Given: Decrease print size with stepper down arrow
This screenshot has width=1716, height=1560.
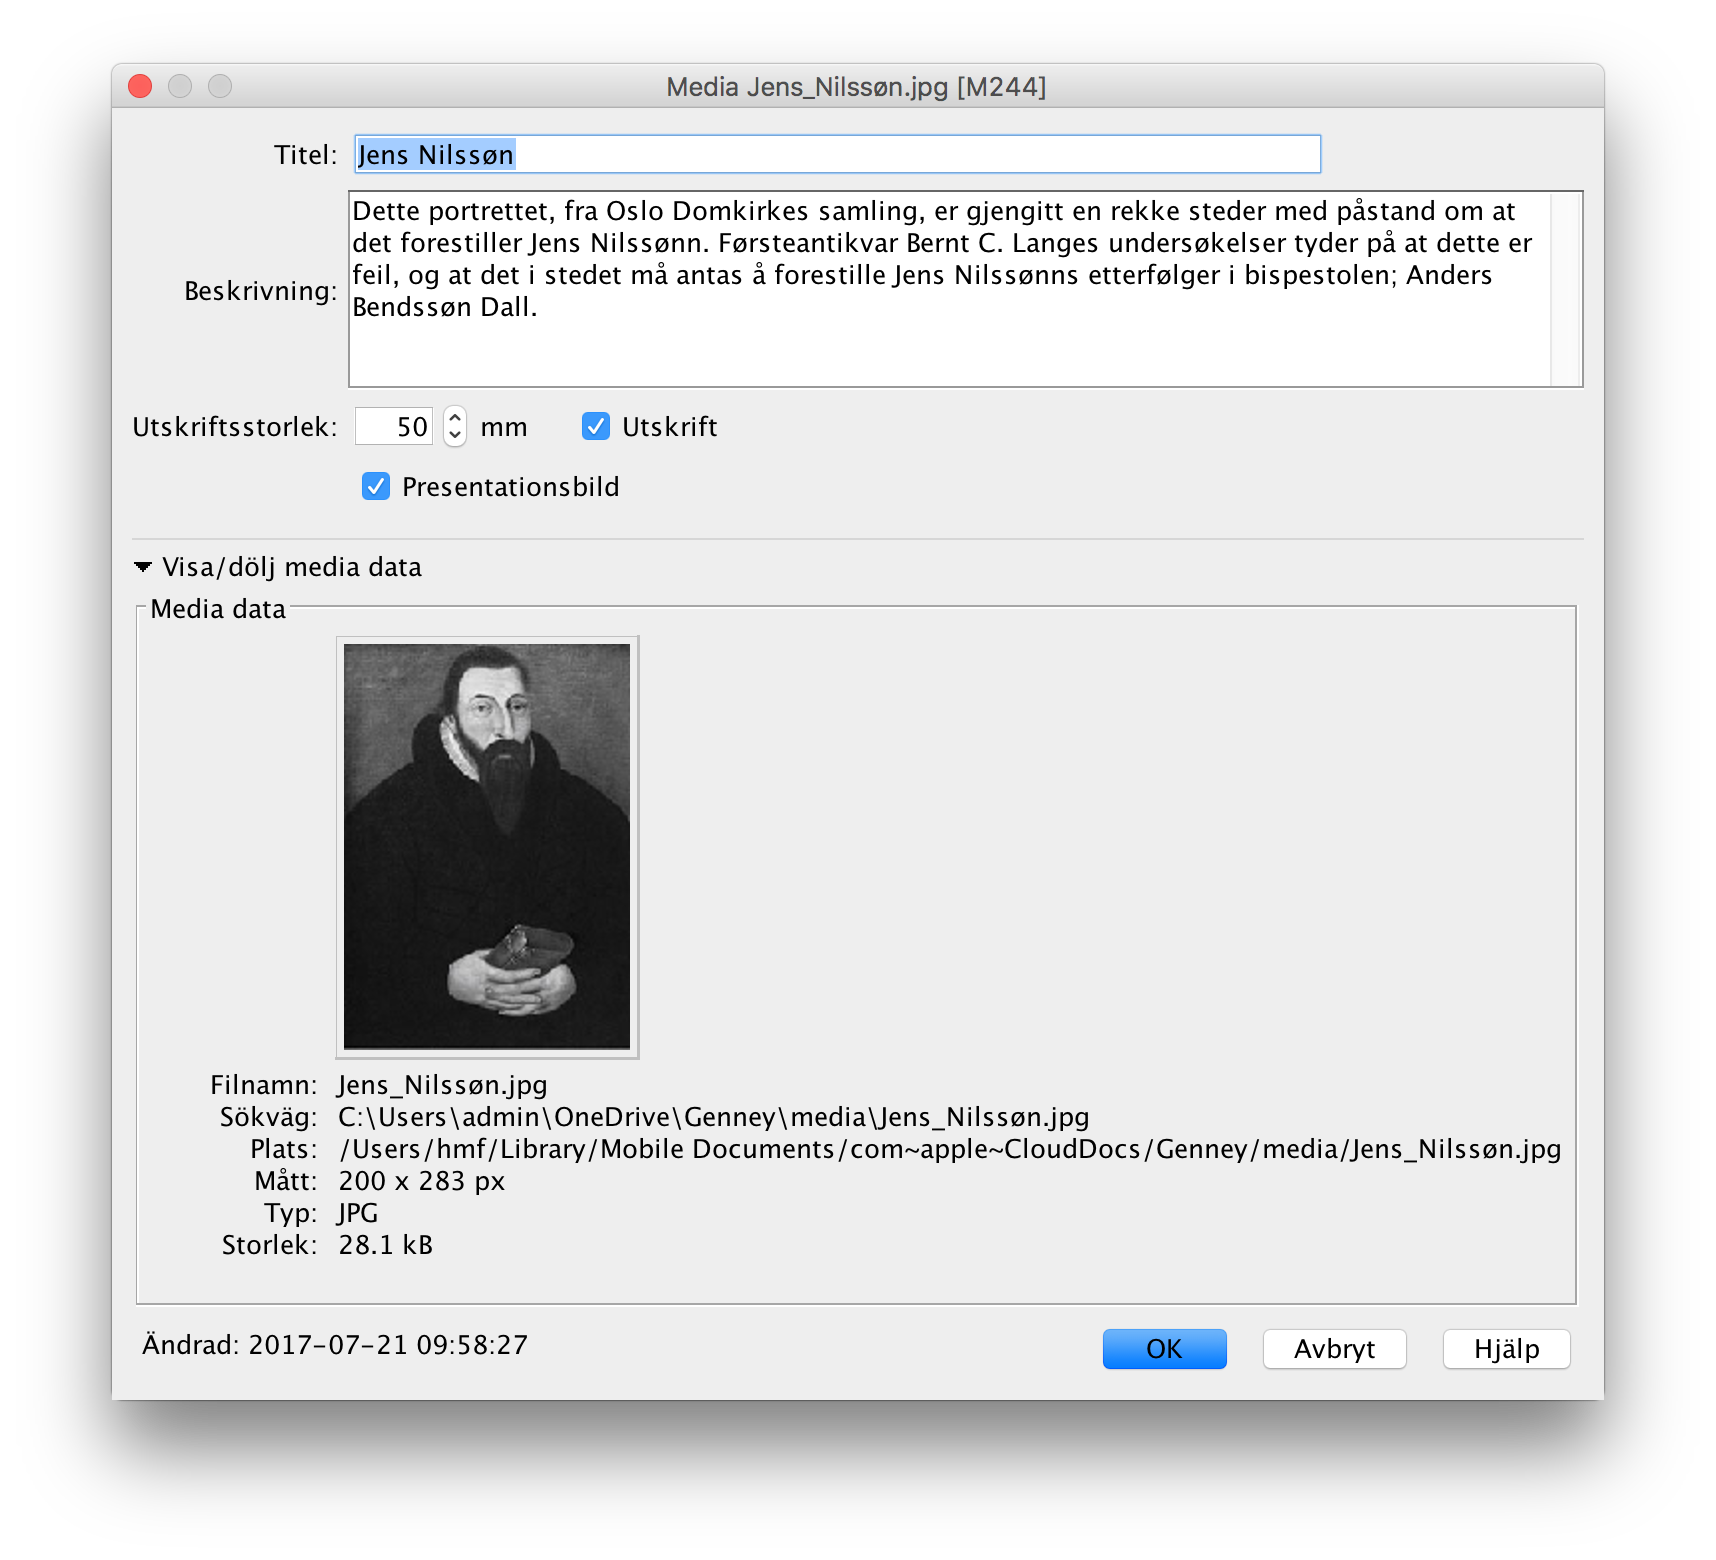Looking at the screenshot, I should 455,436.
